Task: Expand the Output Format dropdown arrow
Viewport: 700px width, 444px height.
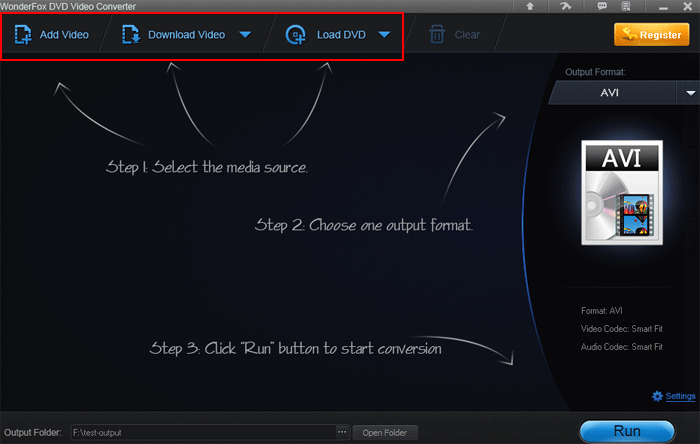Action: click(x=690, y=93)
